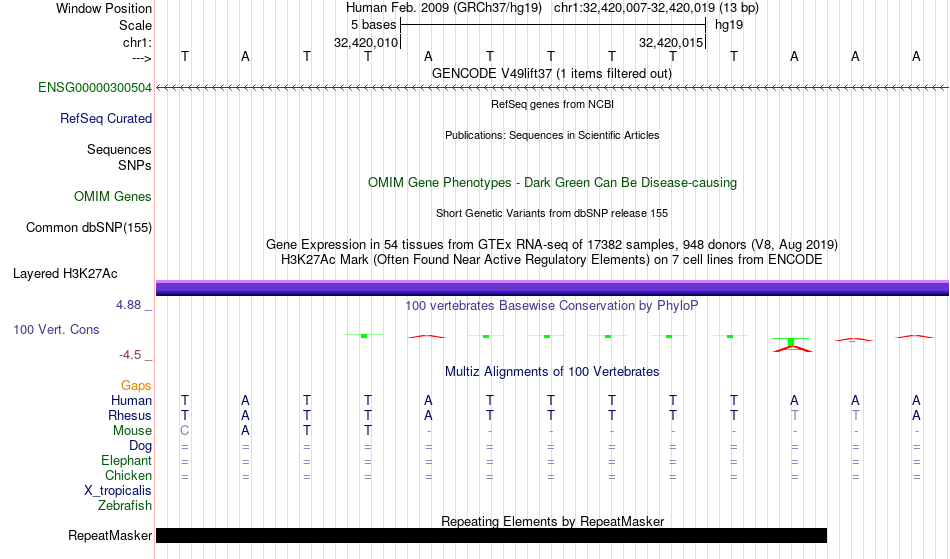Click the GENCODE V49lift37 track title
950x559 pixels.
(551, 74)
